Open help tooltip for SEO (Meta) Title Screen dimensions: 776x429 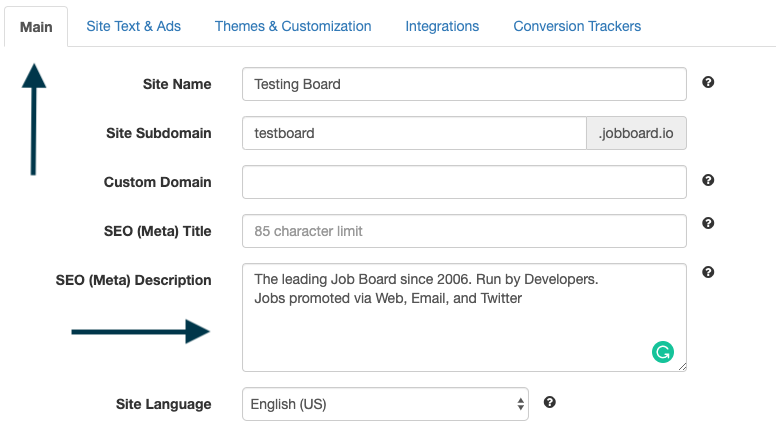708,224
